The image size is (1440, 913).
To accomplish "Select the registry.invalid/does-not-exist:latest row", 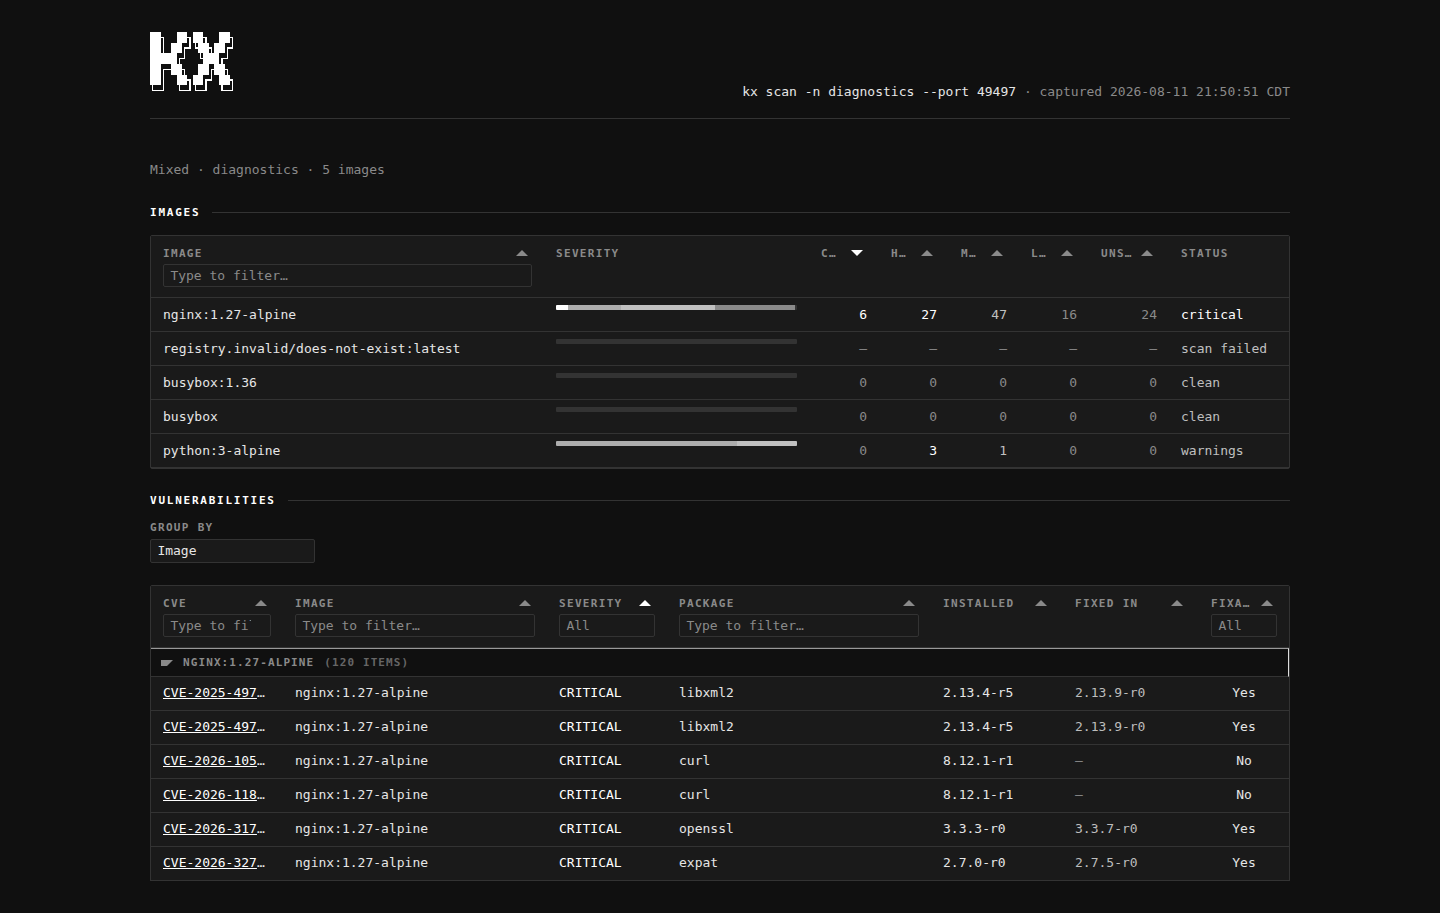I will [720, 349].
